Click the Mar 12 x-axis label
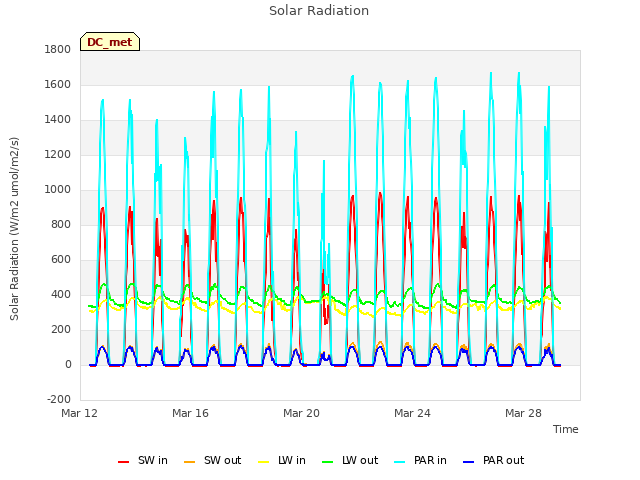This screenshot has height=480, width=640. tap(80, 413)
